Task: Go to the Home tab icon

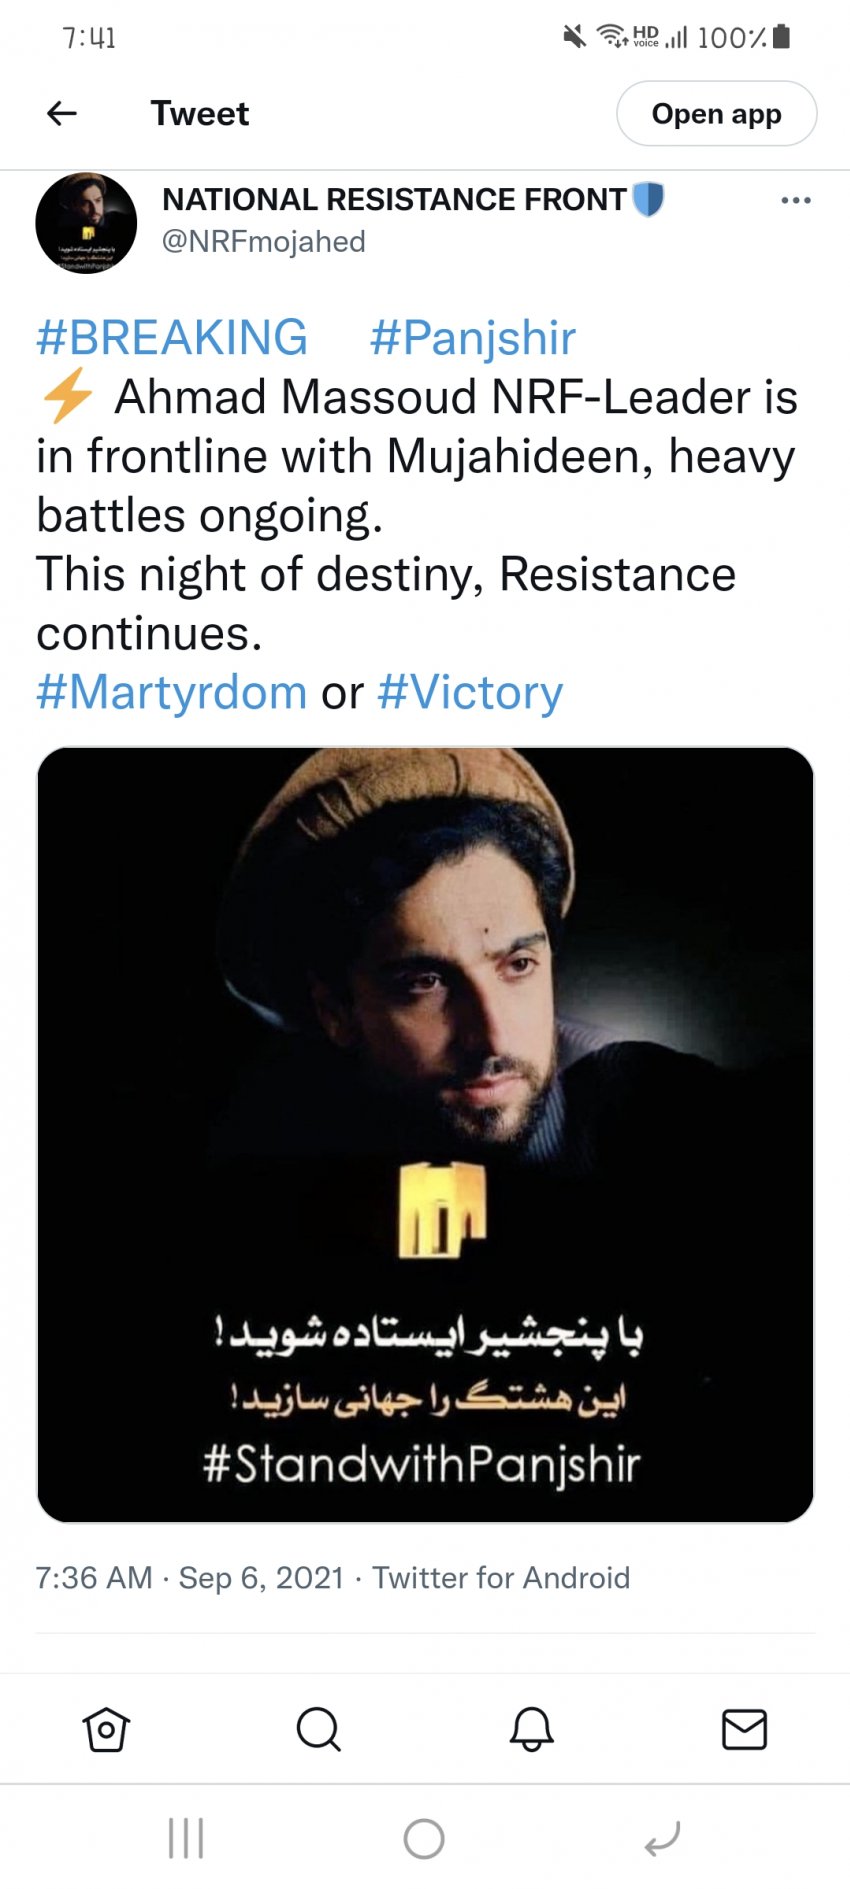Action: tap(106, 1729)
